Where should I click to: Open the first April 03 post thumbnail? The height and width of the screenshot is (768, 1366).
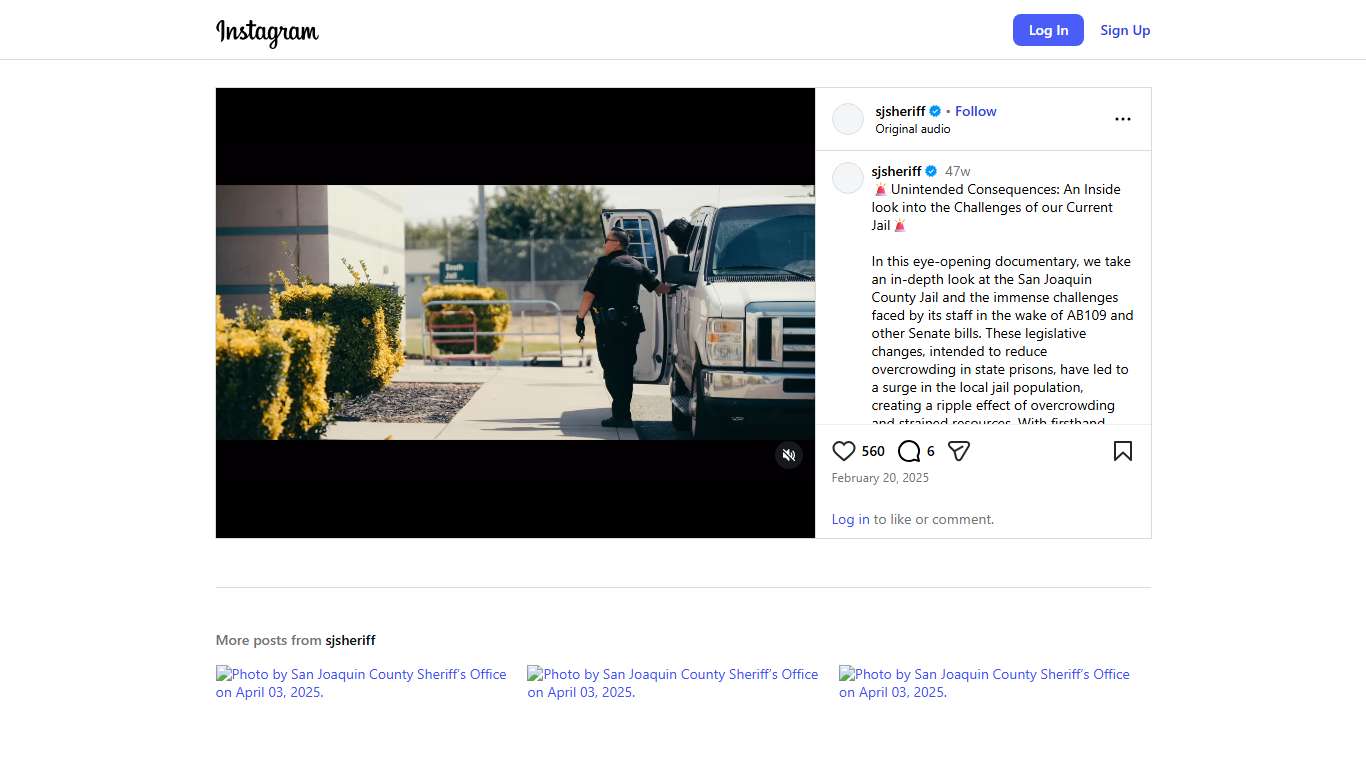coord(361,683)
